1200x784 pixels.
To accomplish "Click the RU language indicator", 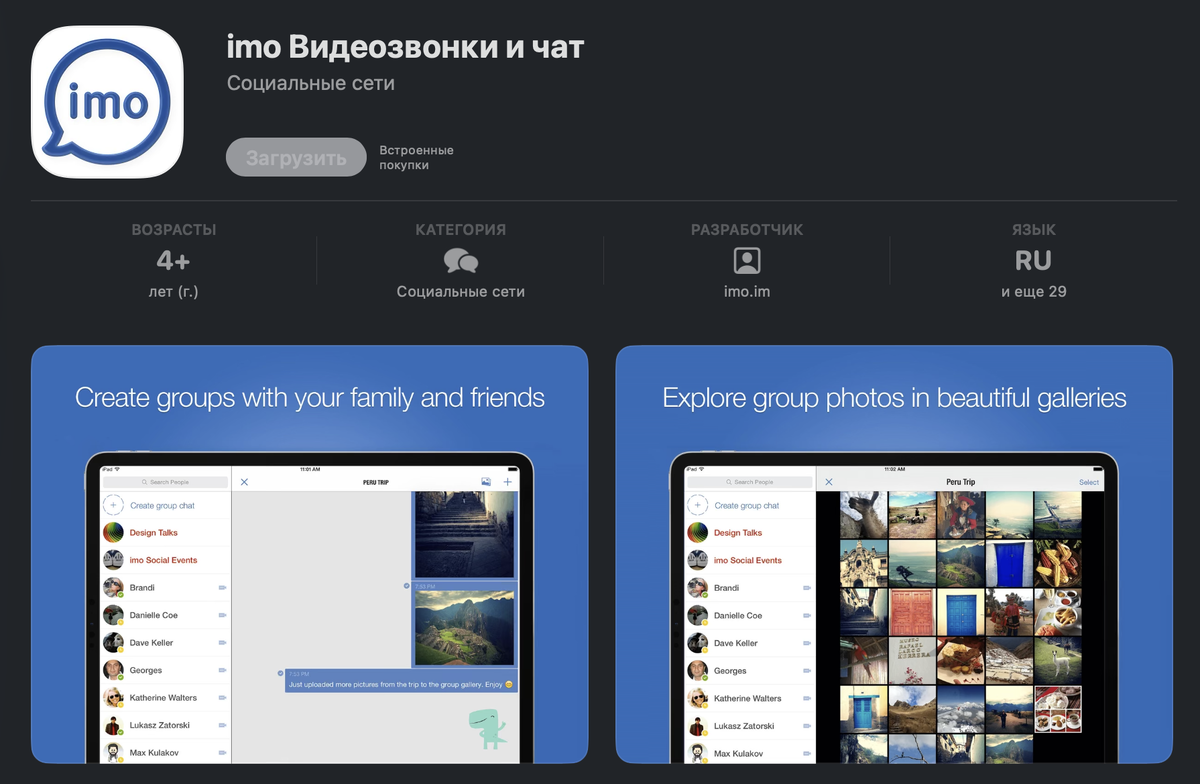I will pyautogui.click(x=1033, y=261).
